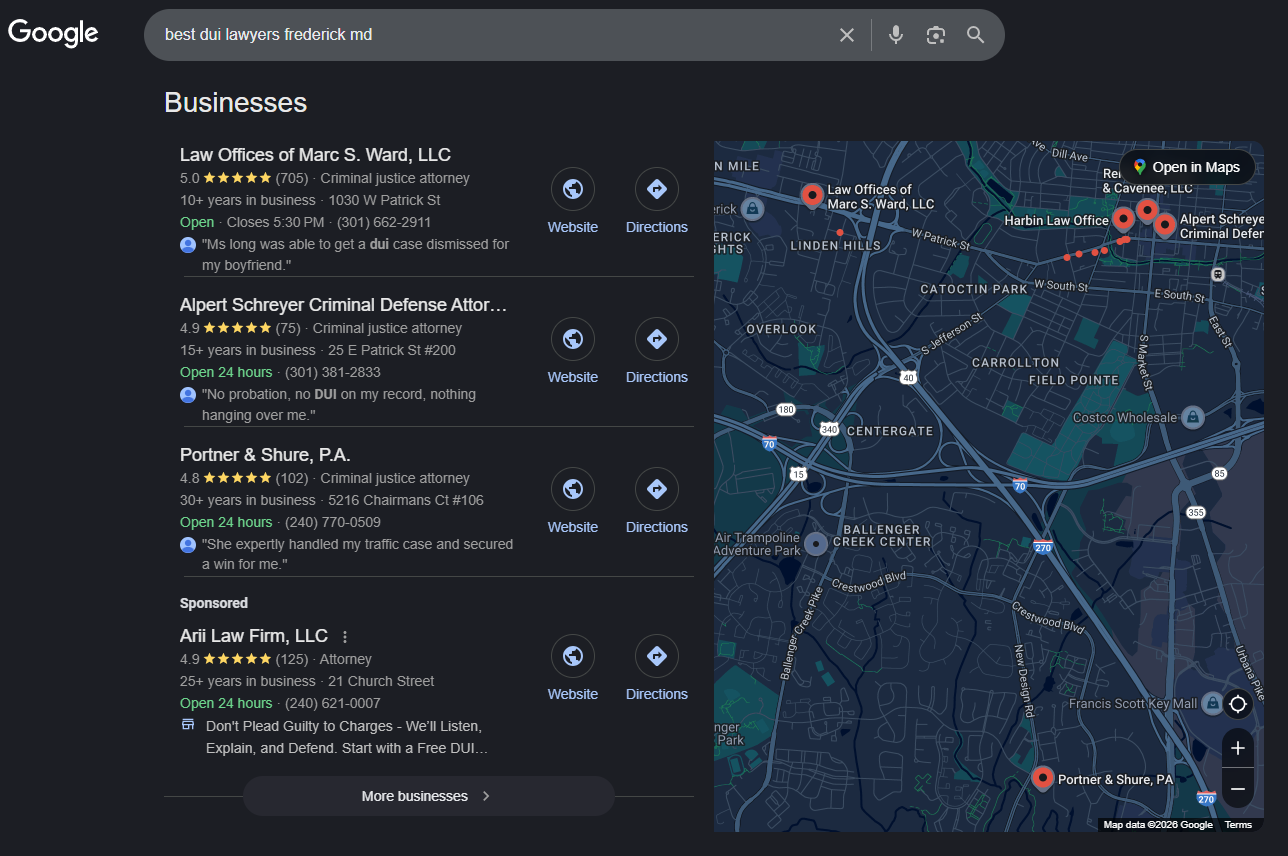Click the 'BALLENGER CREEK CENTER' map label
This screenshot has width=1288, height=856.
point(881,535)
